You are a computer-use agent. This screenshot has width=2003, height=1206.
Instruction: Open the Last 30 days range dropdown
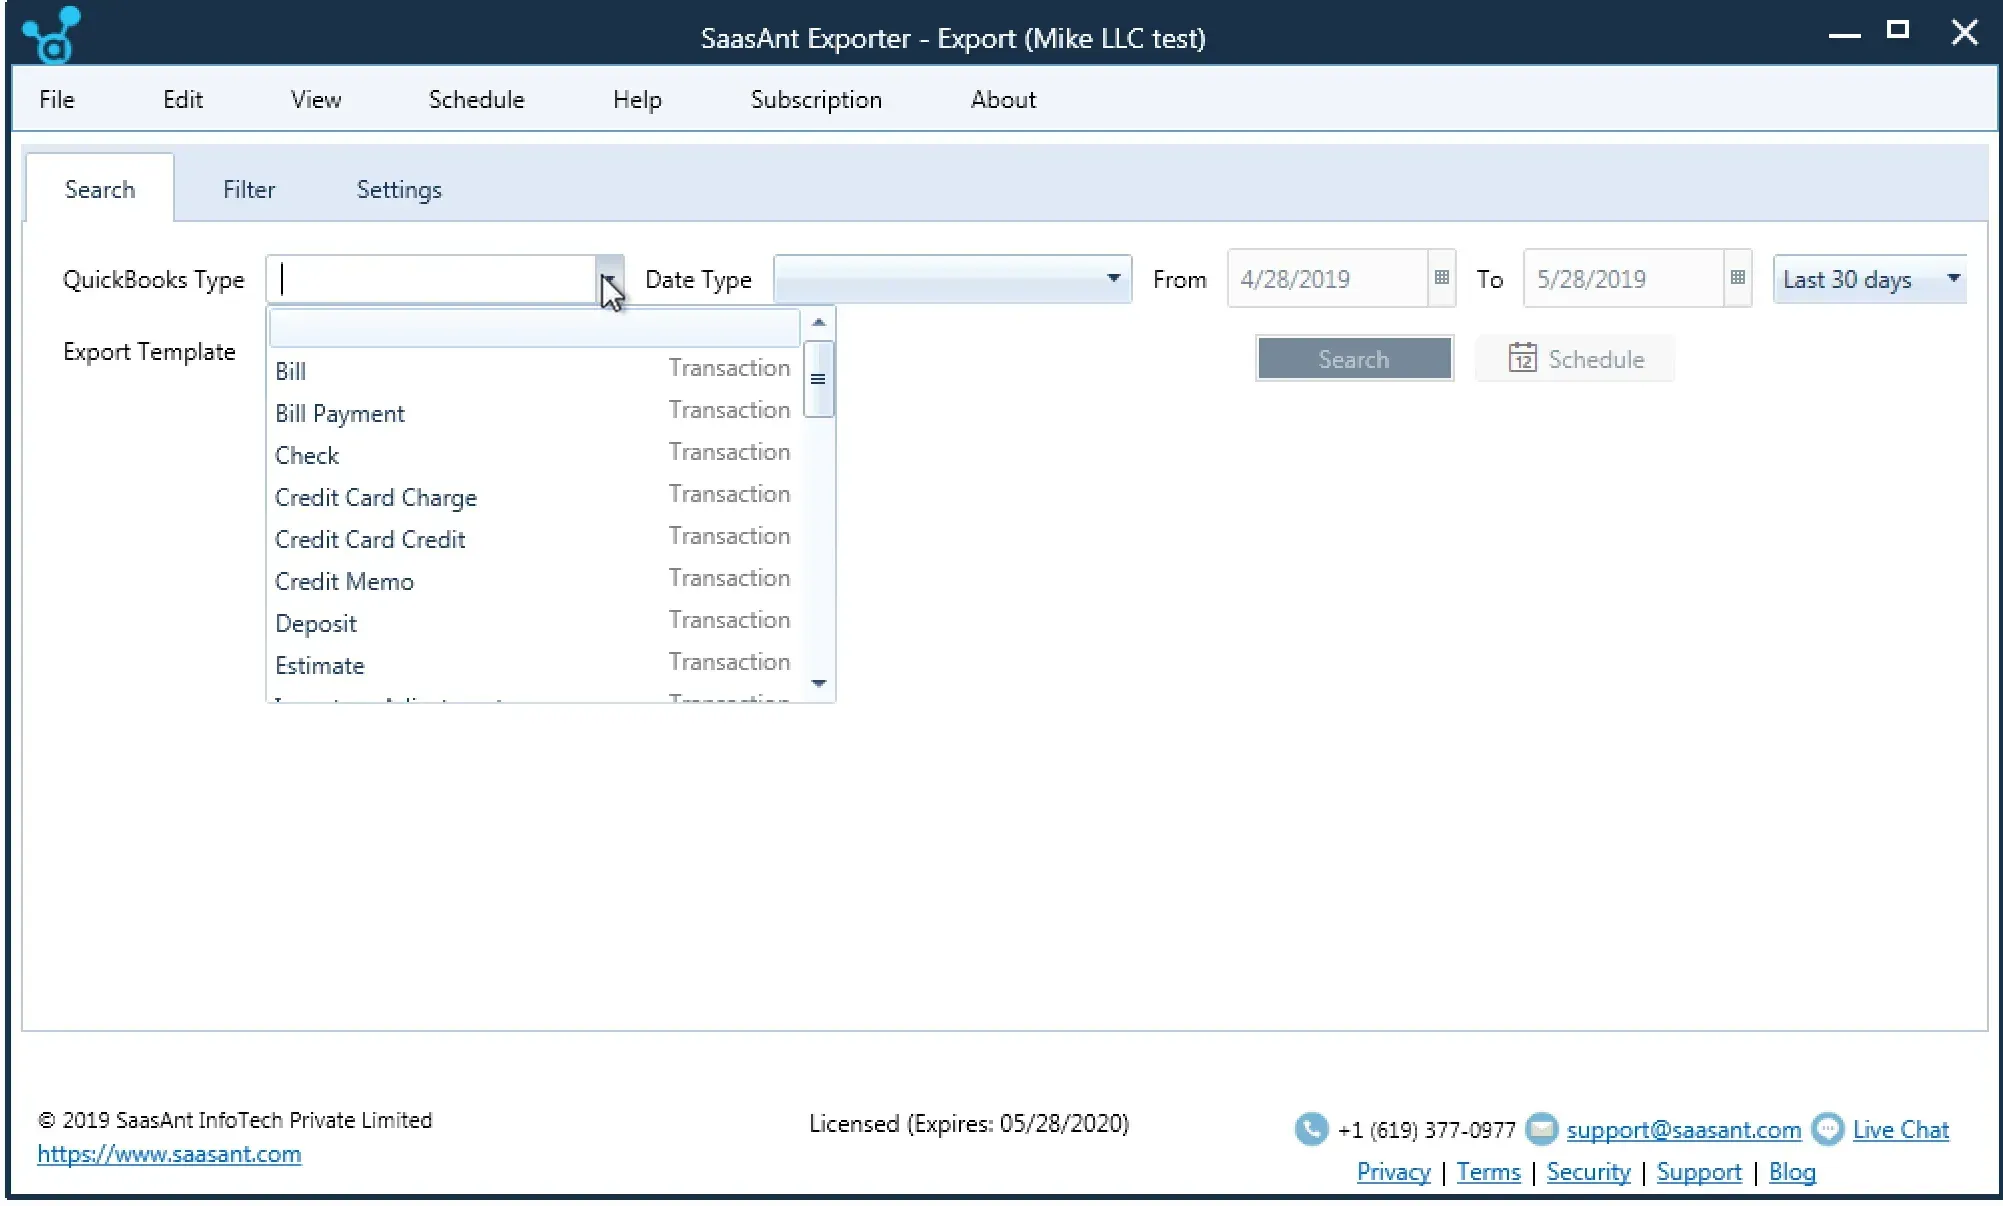tap(1953, 279)
